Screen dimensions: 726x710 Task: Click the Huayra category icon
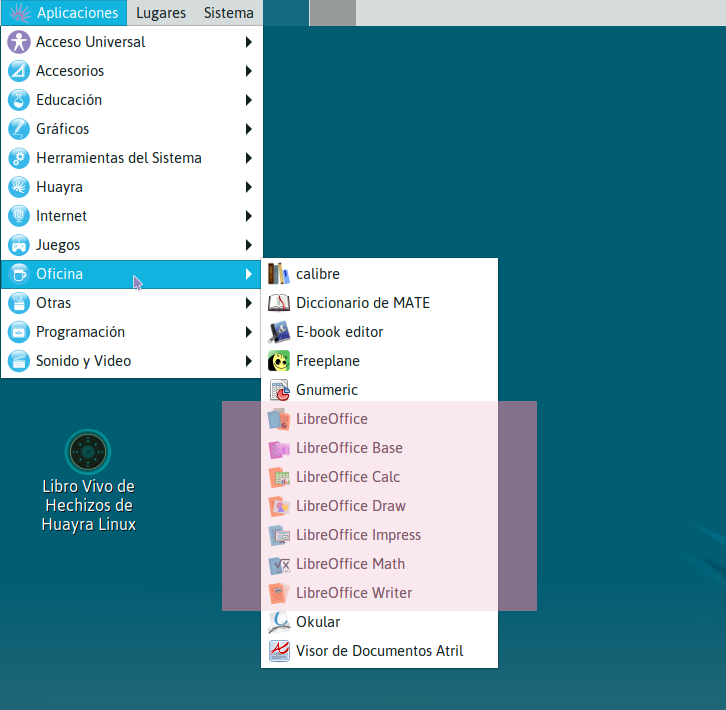click(19, 187)
